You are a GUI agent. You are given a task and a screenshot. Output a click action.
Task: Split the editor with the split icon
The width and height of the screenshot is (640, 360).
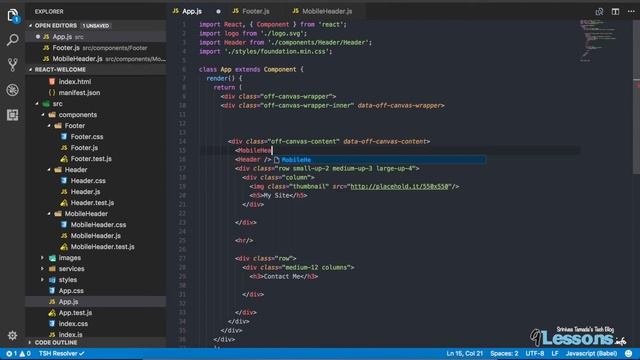(615, 11)
